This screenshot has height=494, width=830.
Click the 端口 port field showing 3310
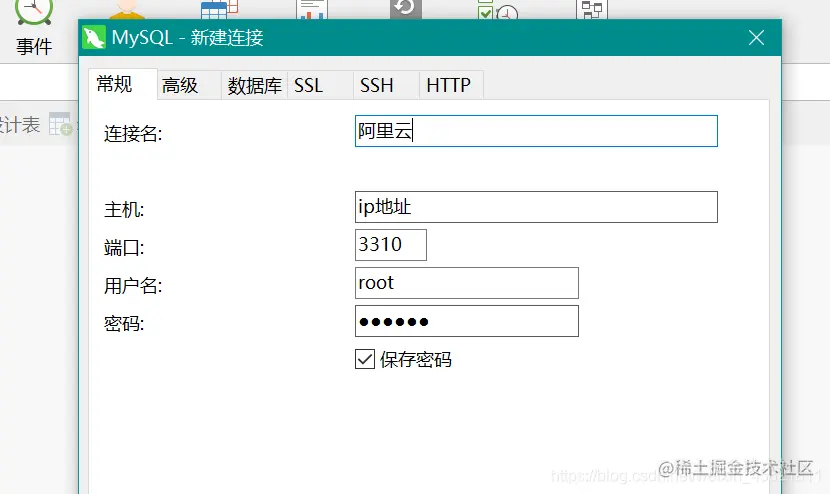(x=391, y=245)
